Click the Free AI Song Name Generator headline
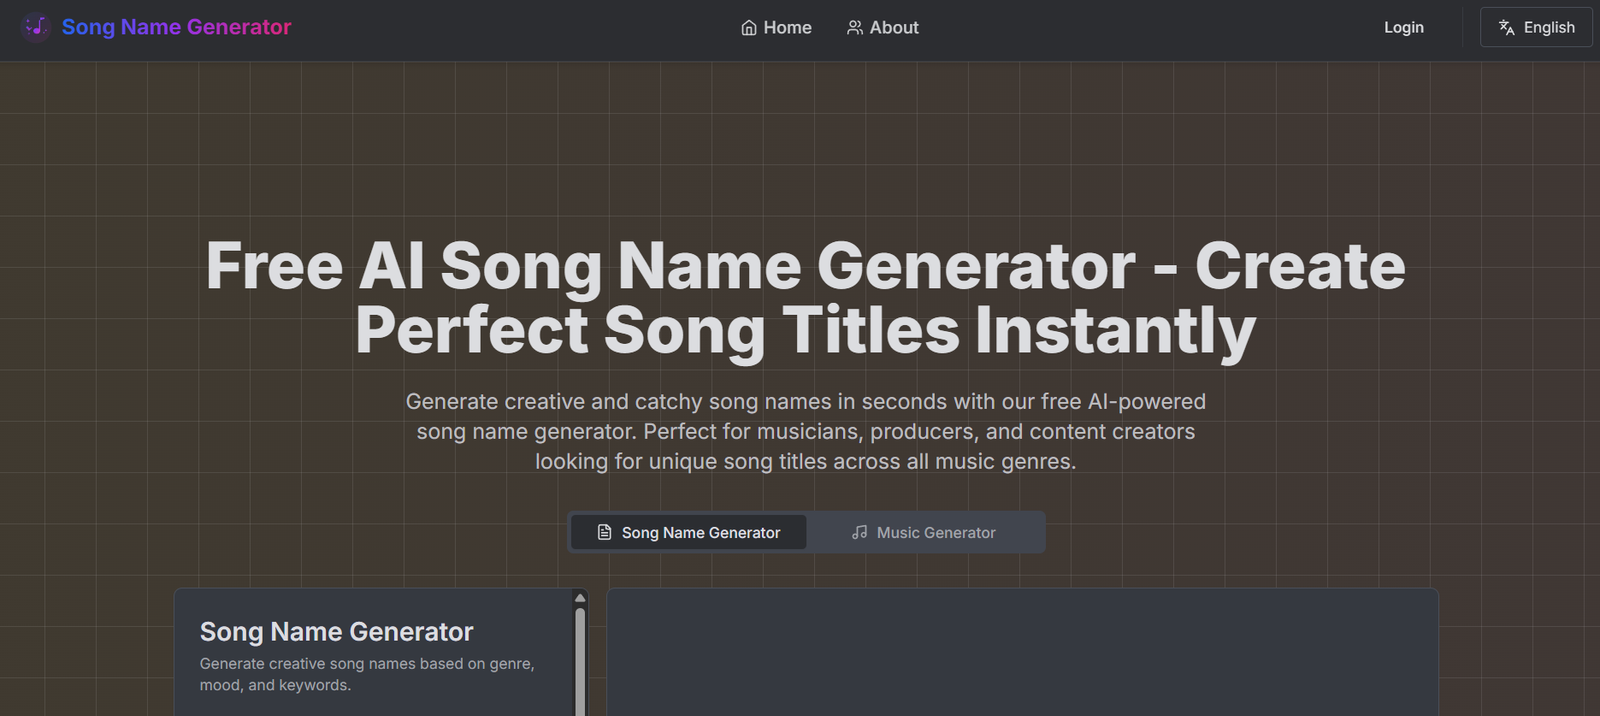This screenshot has height=716, width=1600. point(805,298)
